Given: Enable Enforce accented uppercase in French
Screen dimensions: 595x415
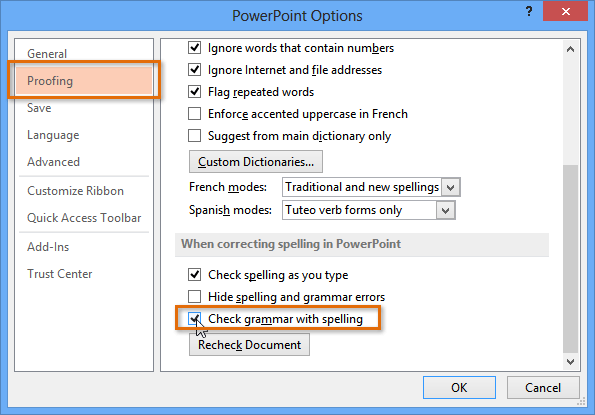Looking at the screenshot, I should [x=195, y=114].
